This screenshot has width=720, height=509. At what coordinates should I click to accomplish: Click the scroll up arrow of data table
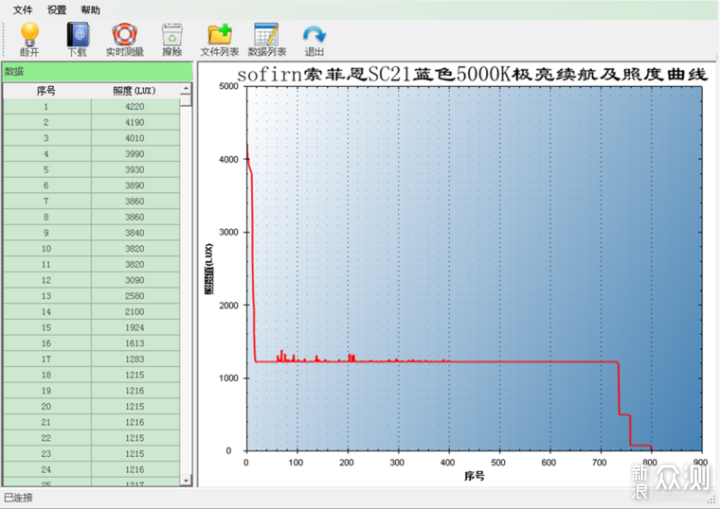point(186,88)
